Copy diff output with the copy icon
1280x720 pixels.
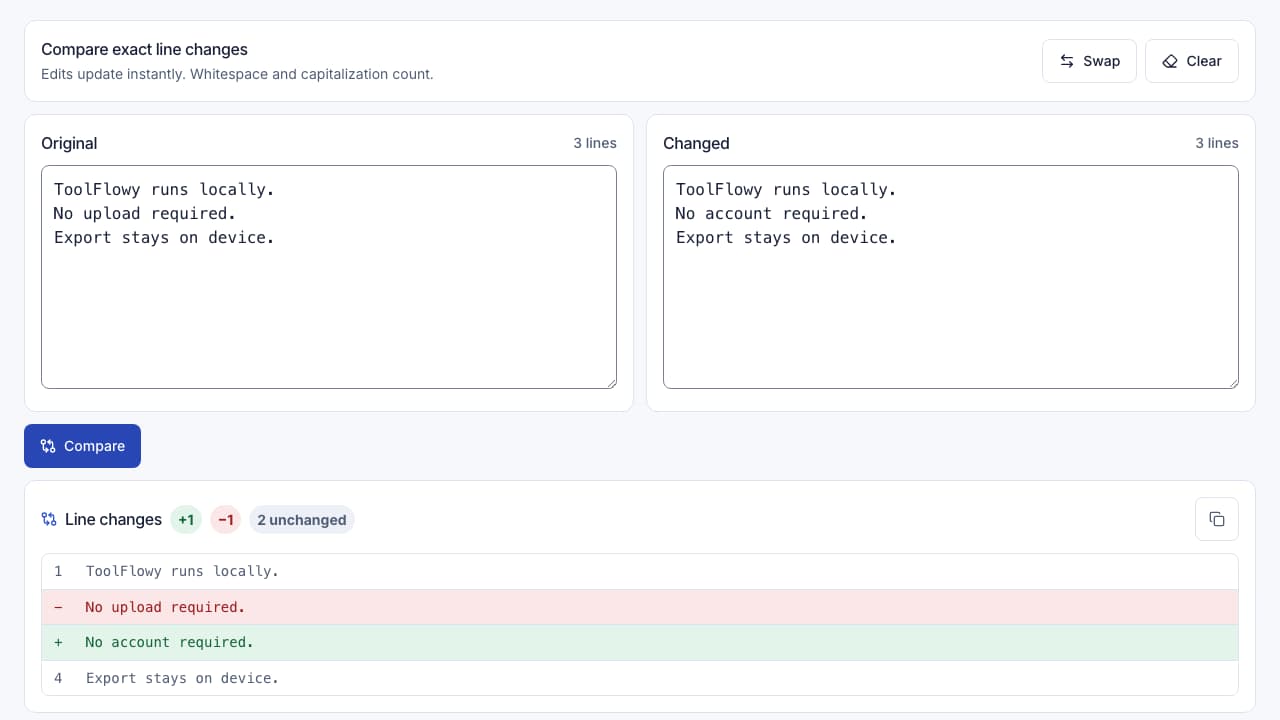pos(1217,519)
